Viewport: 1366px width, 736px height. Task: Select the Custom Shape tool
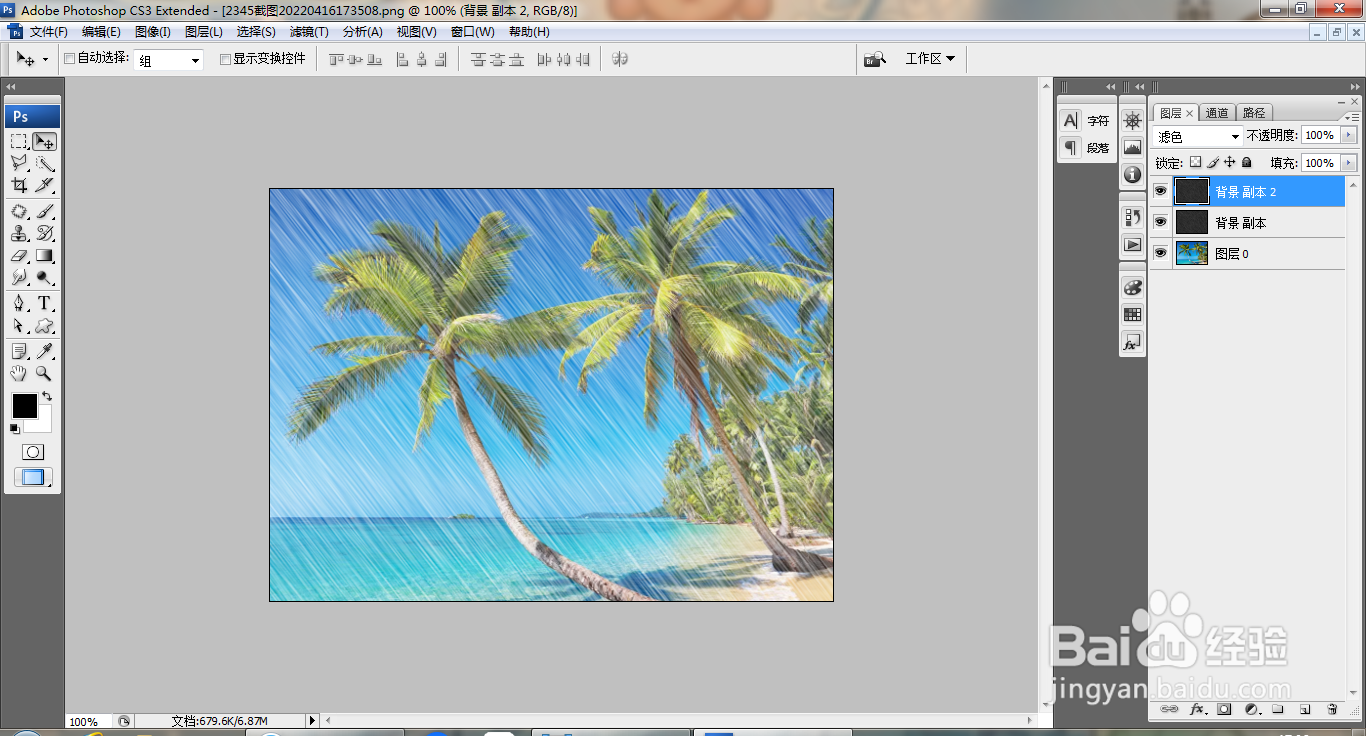45,325
